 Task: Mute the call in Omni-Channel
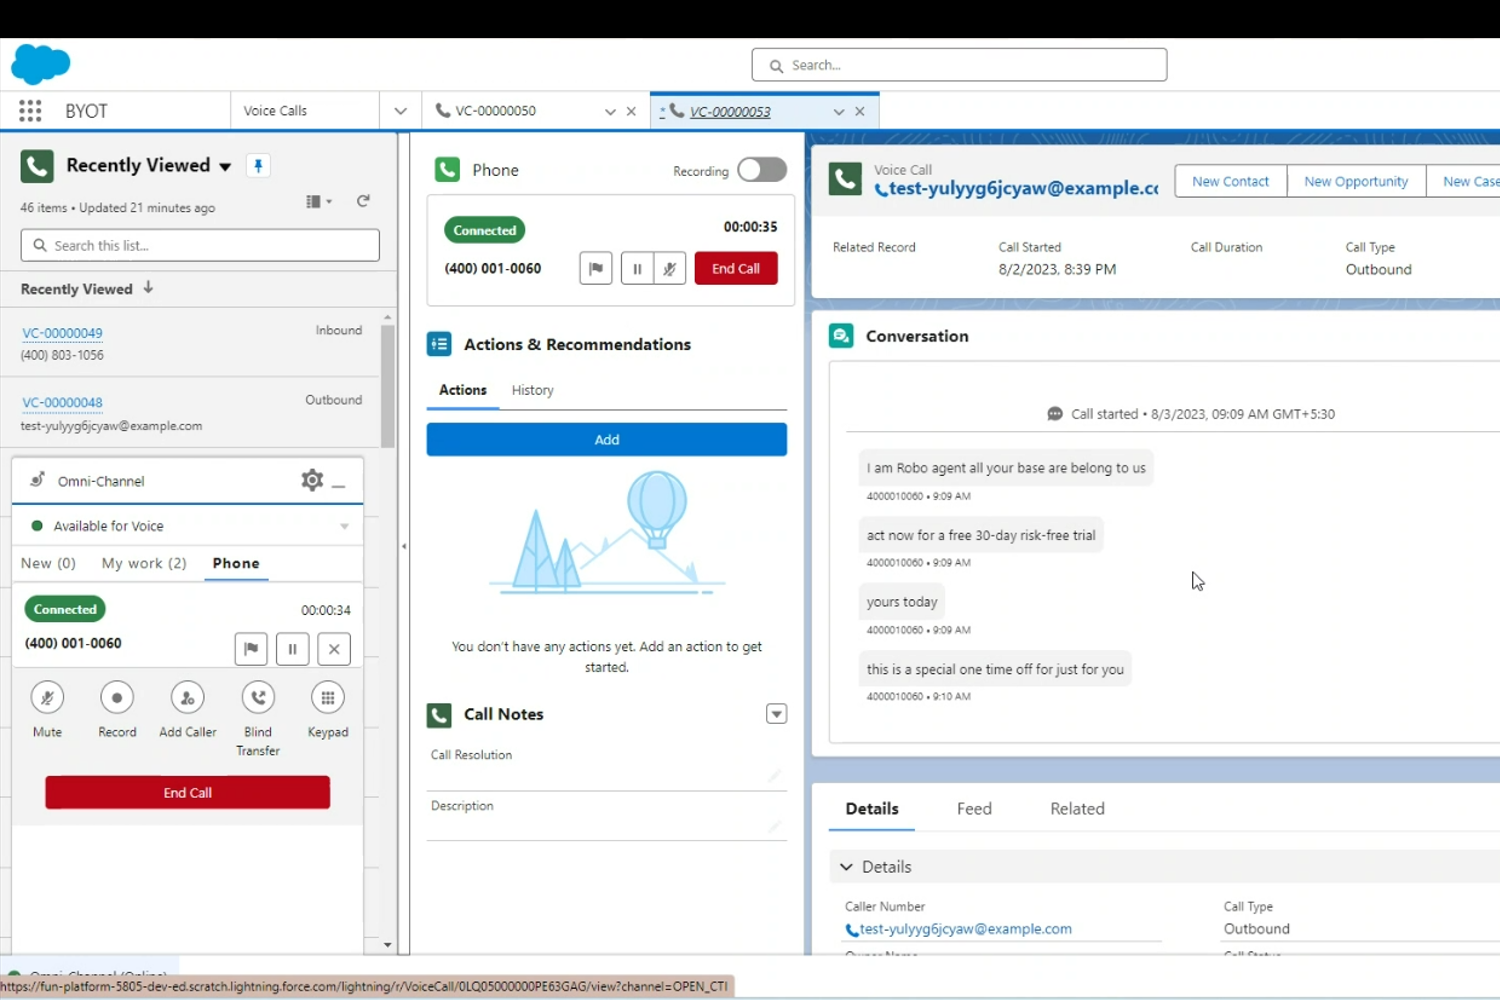coord(47,698)
